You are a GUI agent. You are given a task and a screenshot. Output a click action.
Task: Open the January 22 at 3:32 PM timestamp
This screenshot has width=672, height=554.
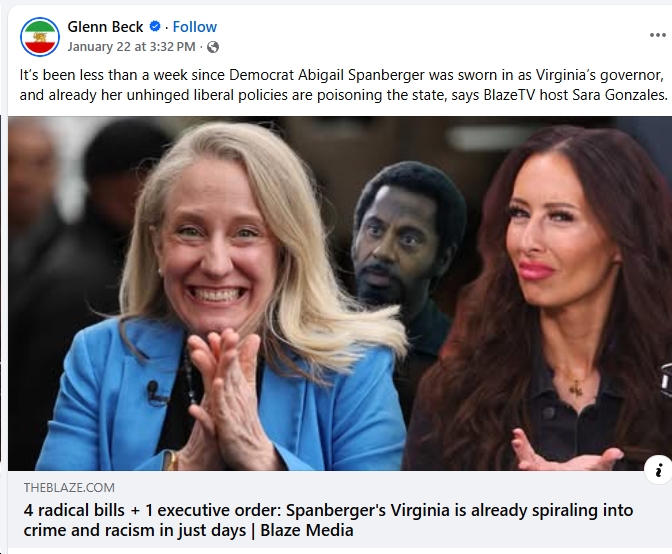pyautogui.click(x=131, y=47)
